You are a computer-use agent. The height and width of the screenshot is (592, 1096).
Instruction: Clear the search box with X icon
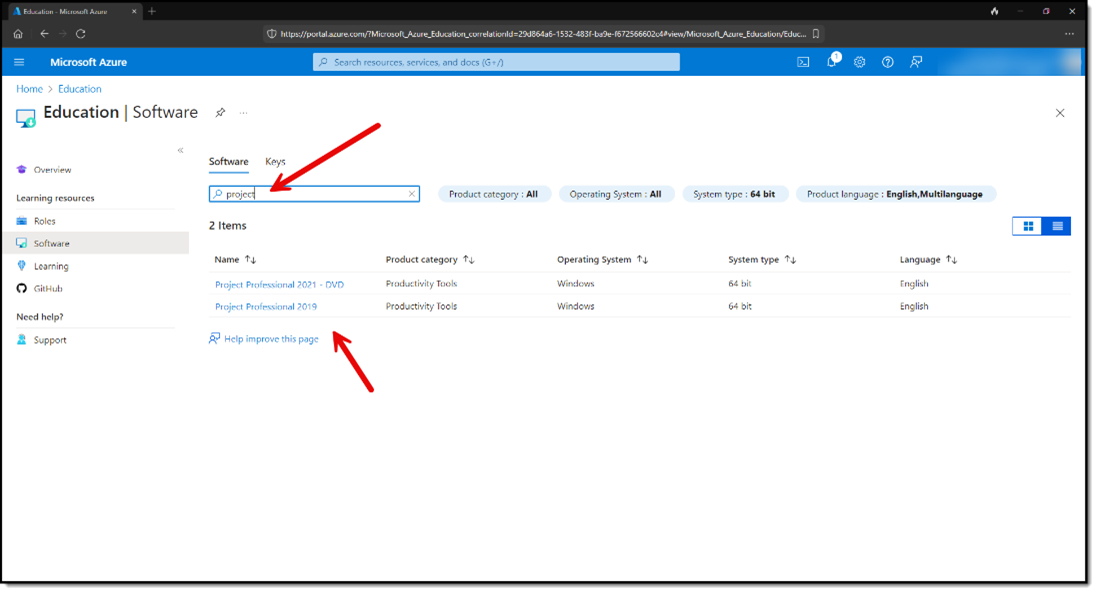coord(411,194)
